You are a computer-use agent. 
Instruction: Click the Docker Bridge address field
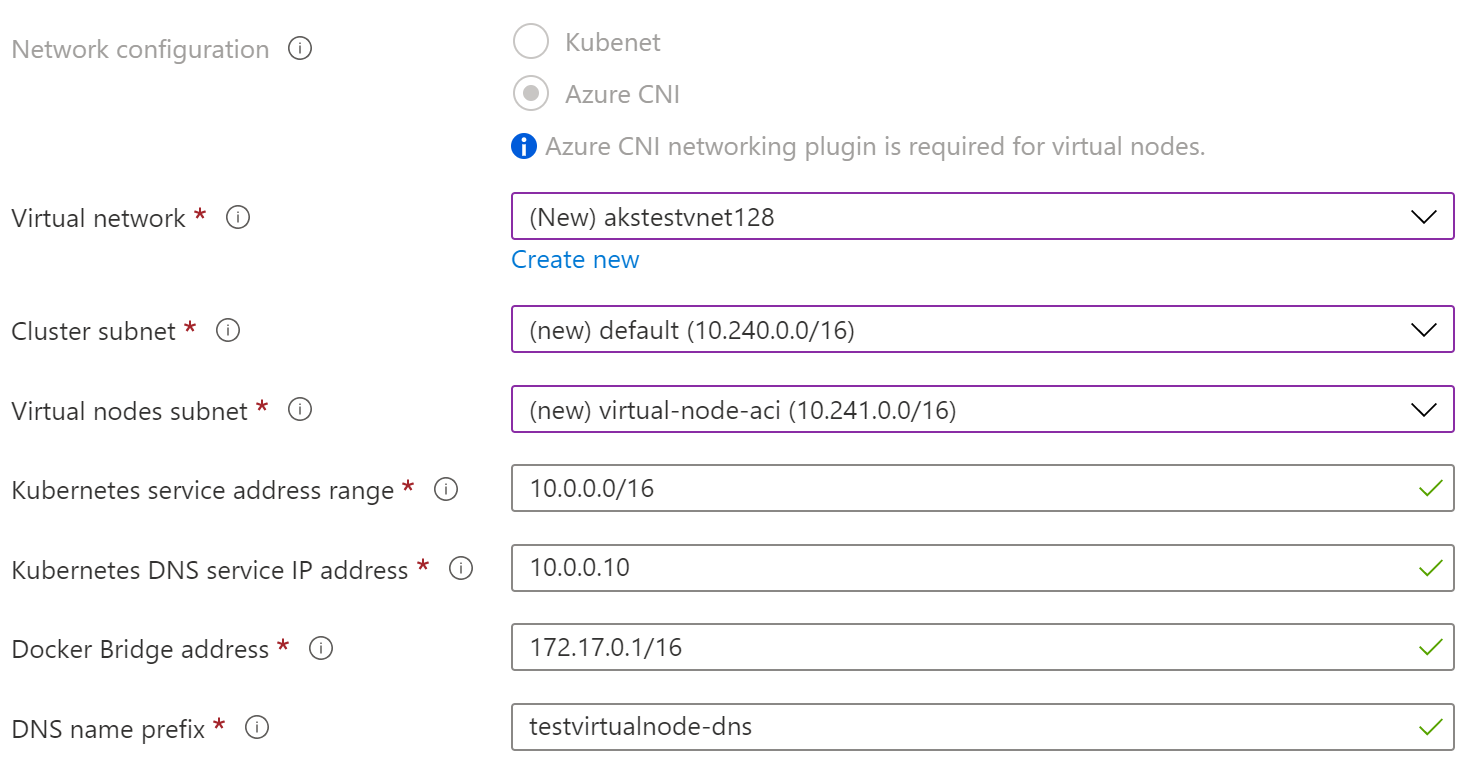point(982,647)
